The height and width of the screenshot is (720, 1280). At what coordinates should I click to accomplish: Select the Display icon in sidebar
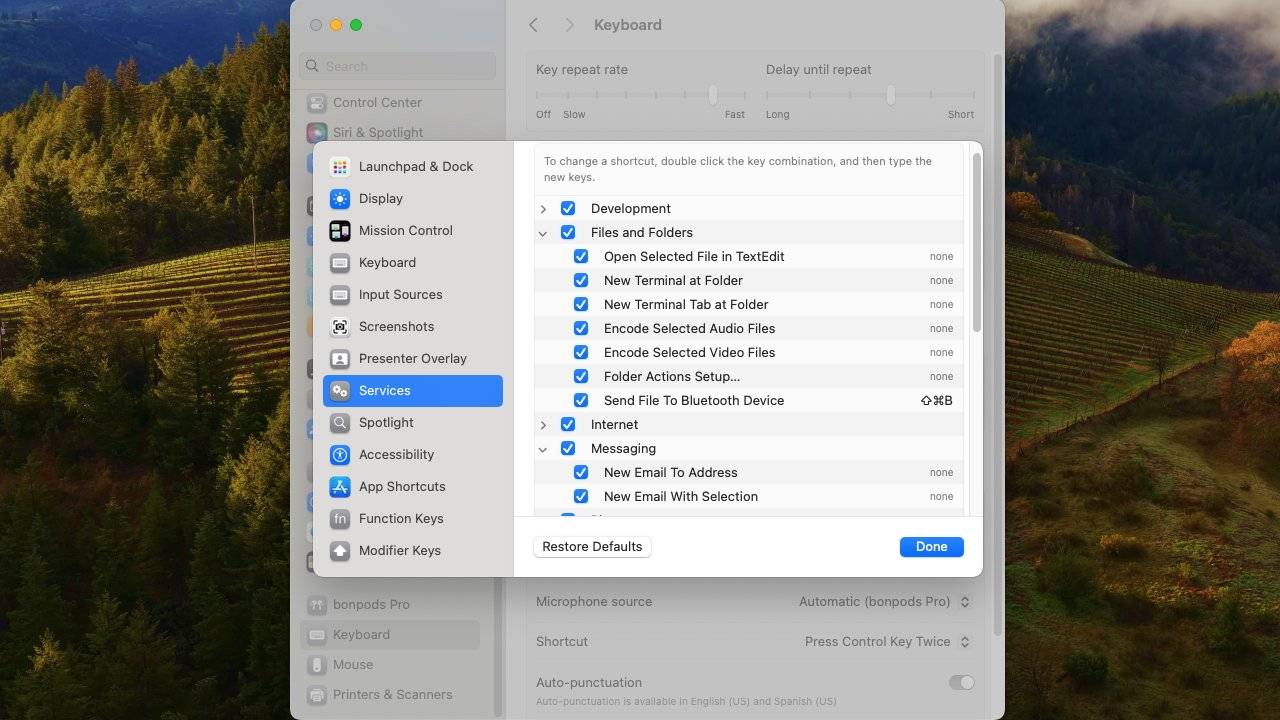point(340,199)
